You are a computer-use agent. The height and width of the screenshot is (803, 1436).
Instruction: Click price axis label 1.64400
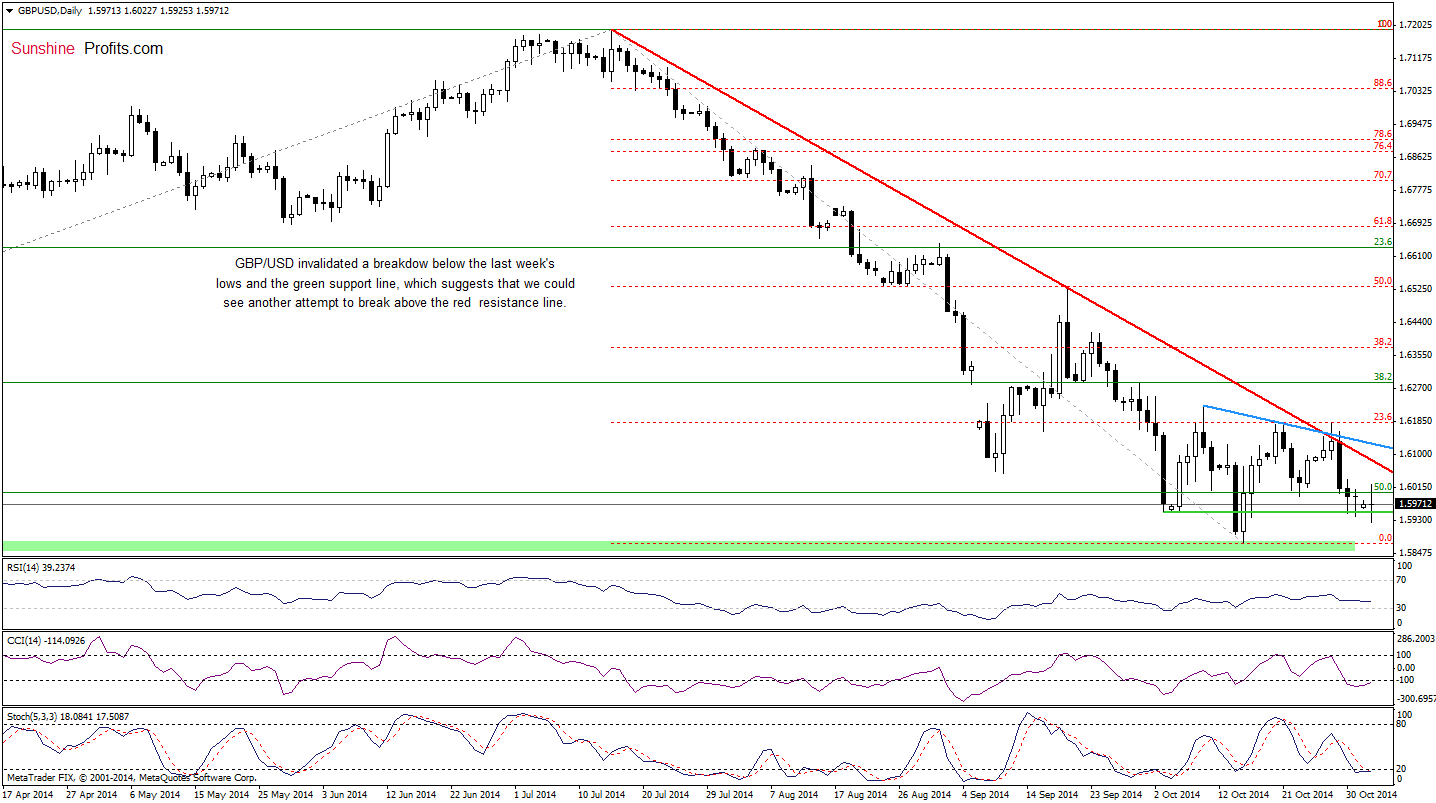(1415, 322)
